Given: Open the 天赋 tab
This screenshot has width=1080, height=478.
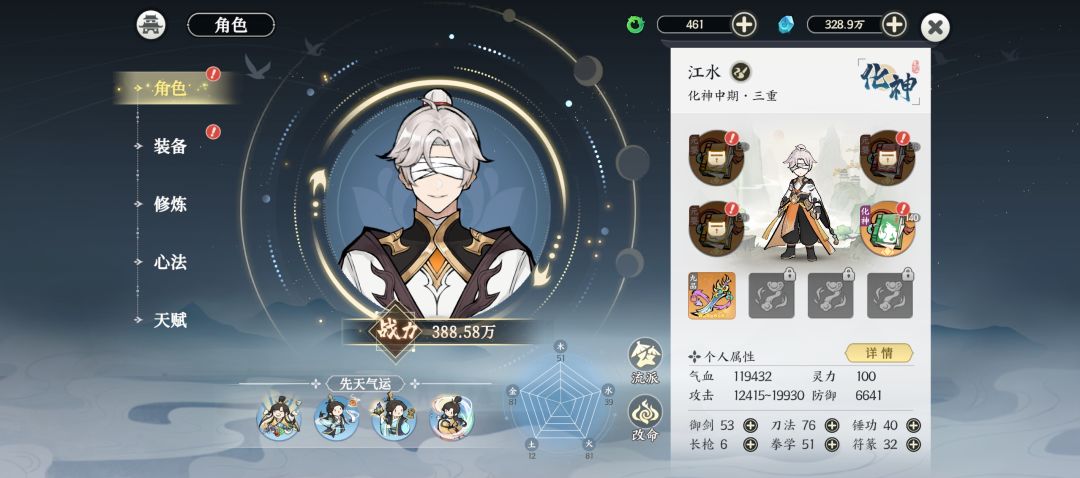Looking at the screenshot, I should (x=170, y=321).
